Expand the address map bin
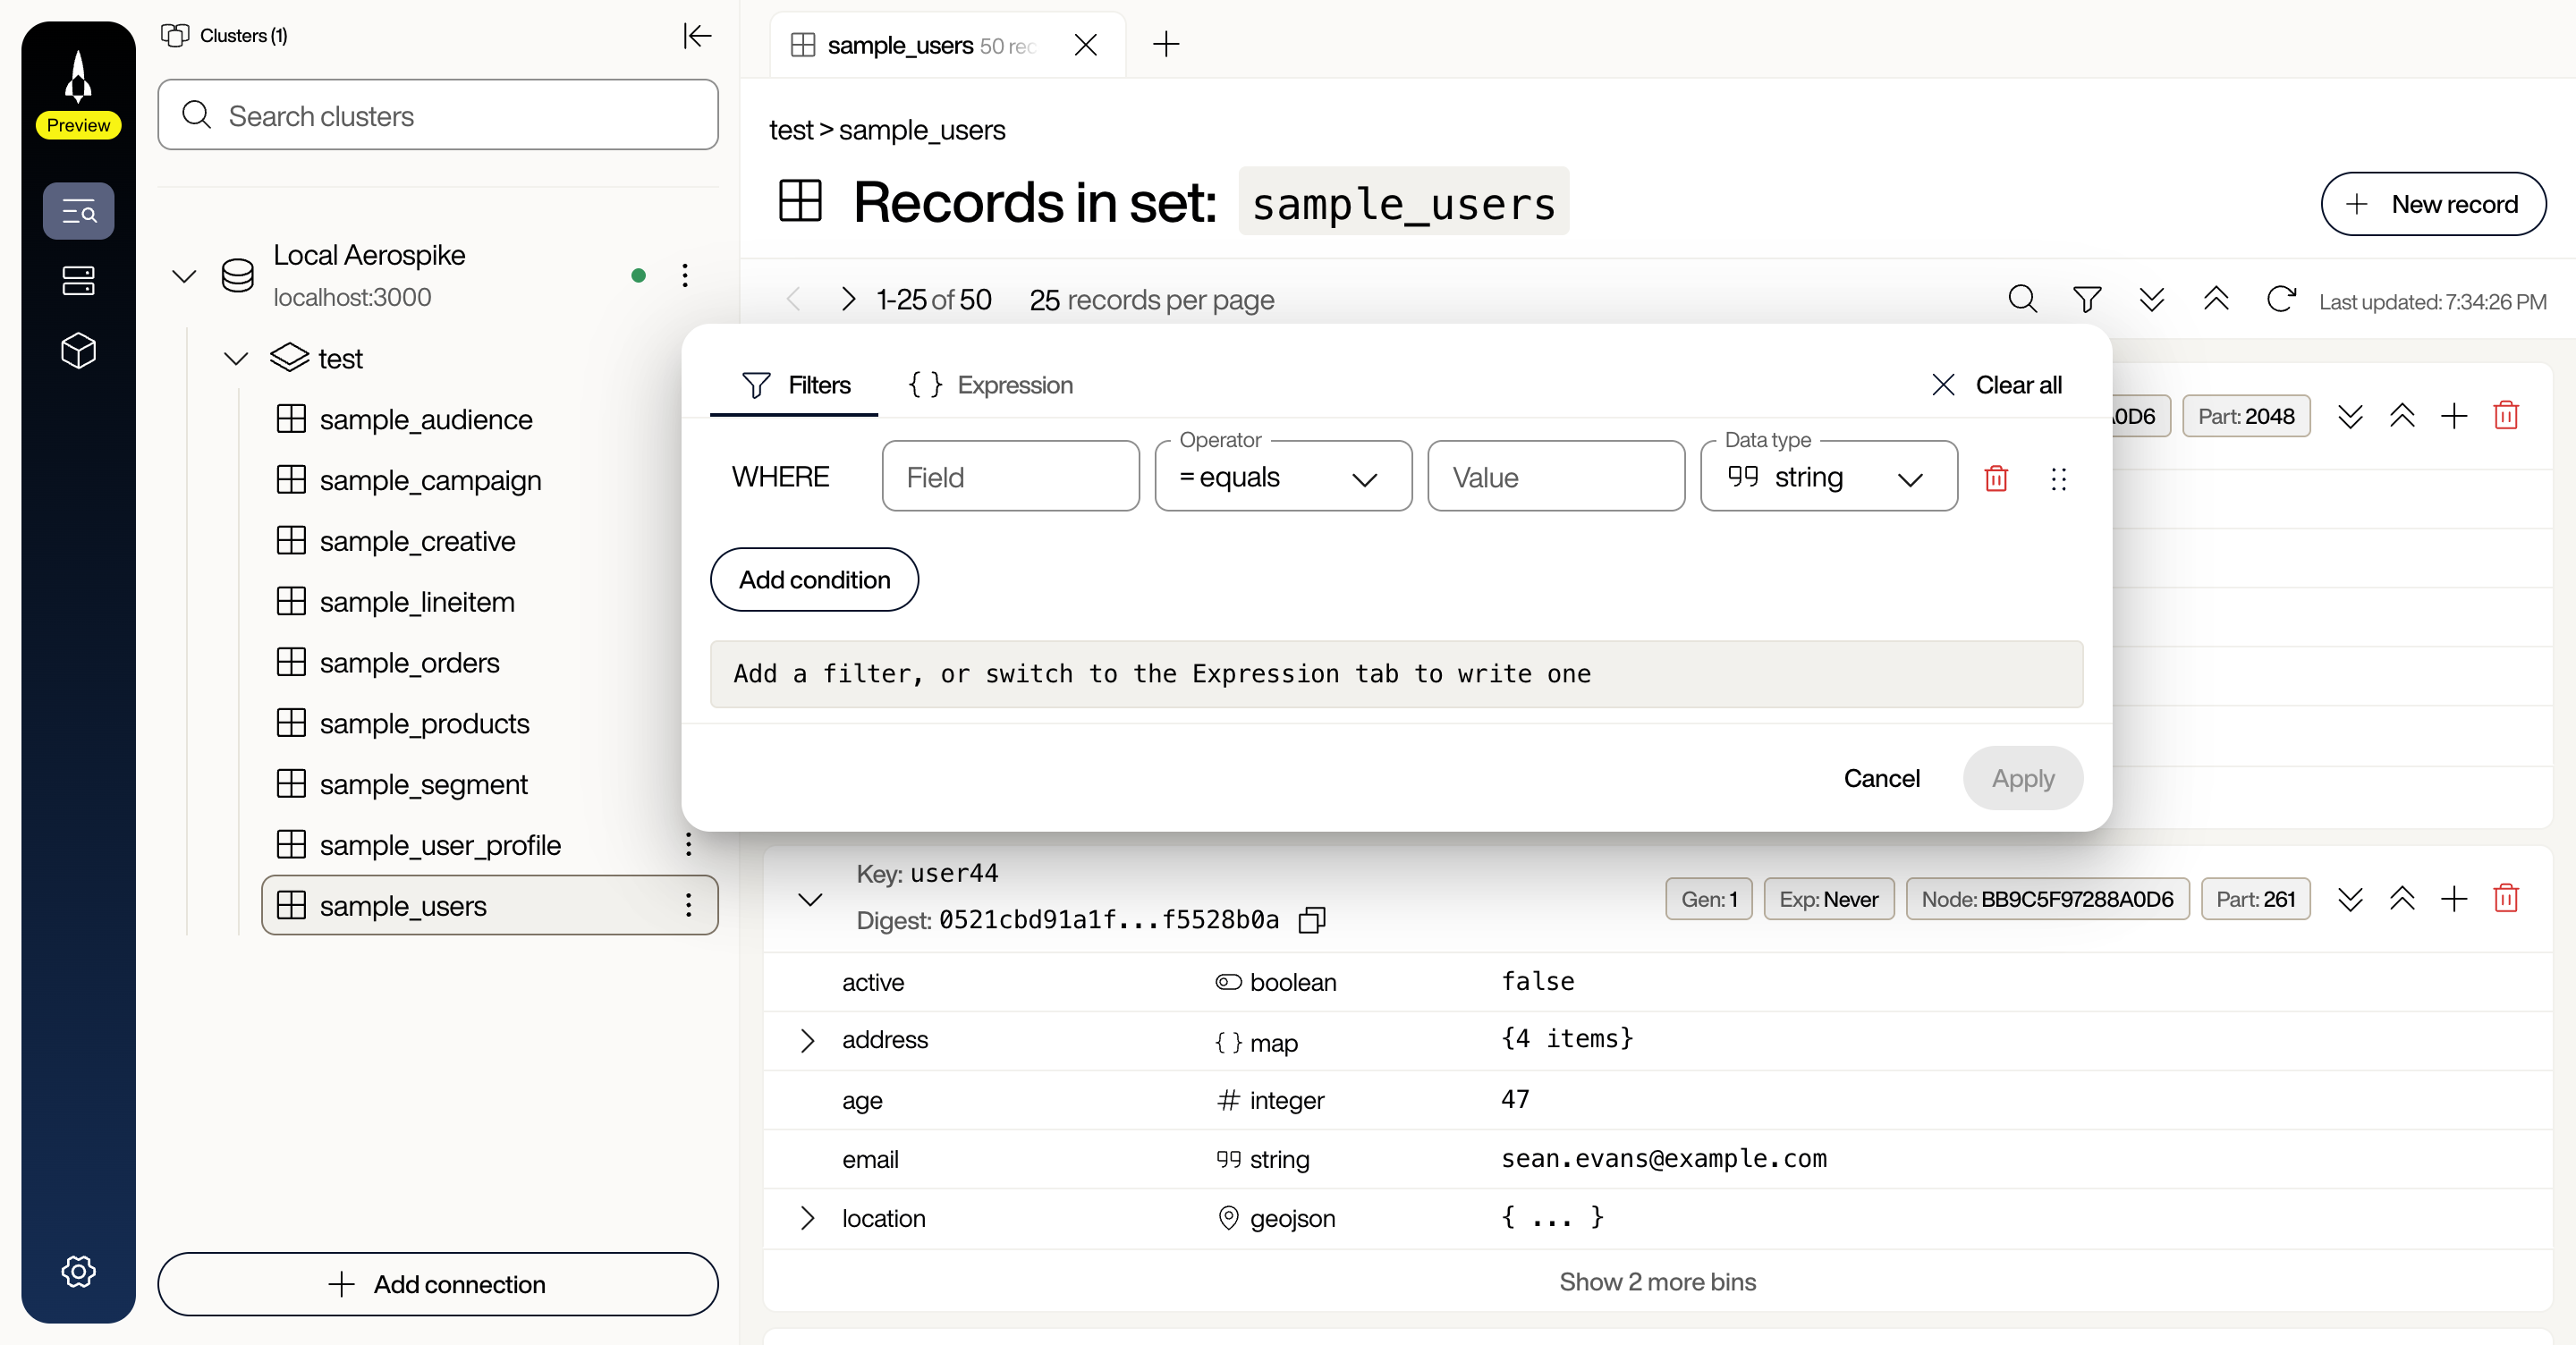This screenshot has height=1345, width=2576. (x=807, y=1040)
